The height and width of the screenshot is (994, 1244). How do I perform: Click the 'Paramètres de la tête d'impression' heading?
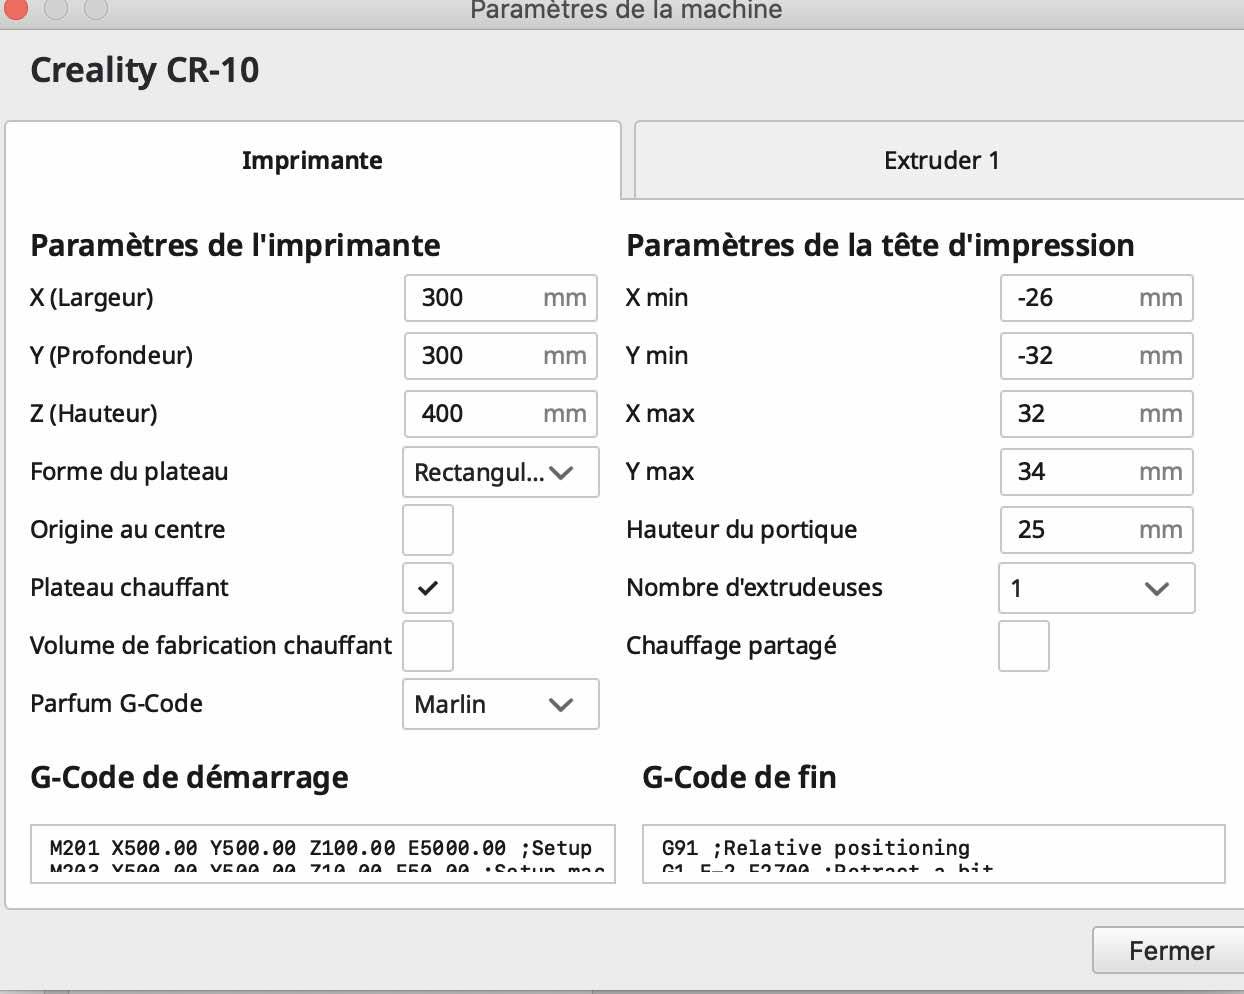pyautogui.click(x=880, y=245)
